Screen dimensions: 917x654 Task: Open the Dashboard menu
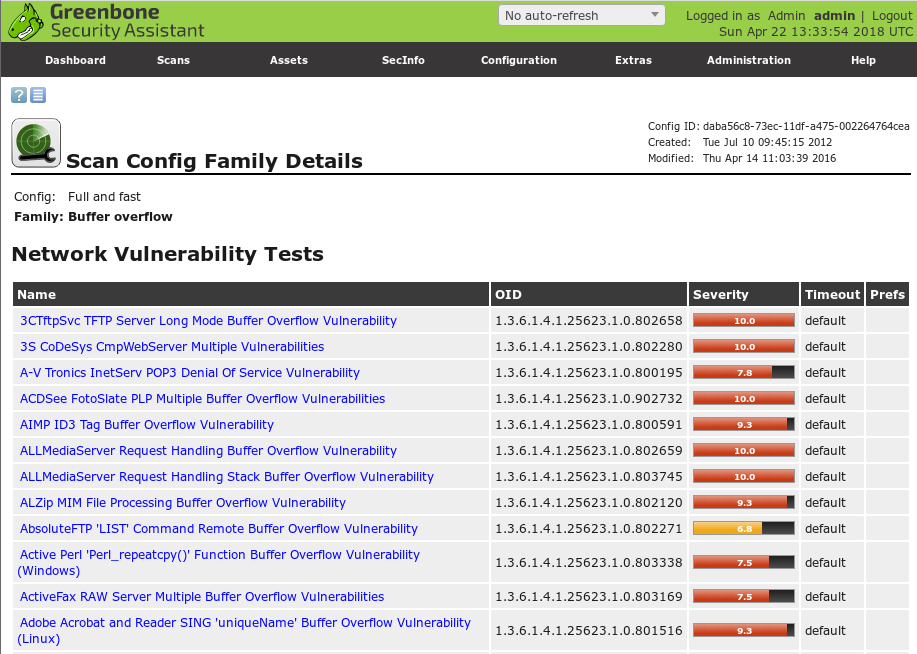click(x=75, y=60)
